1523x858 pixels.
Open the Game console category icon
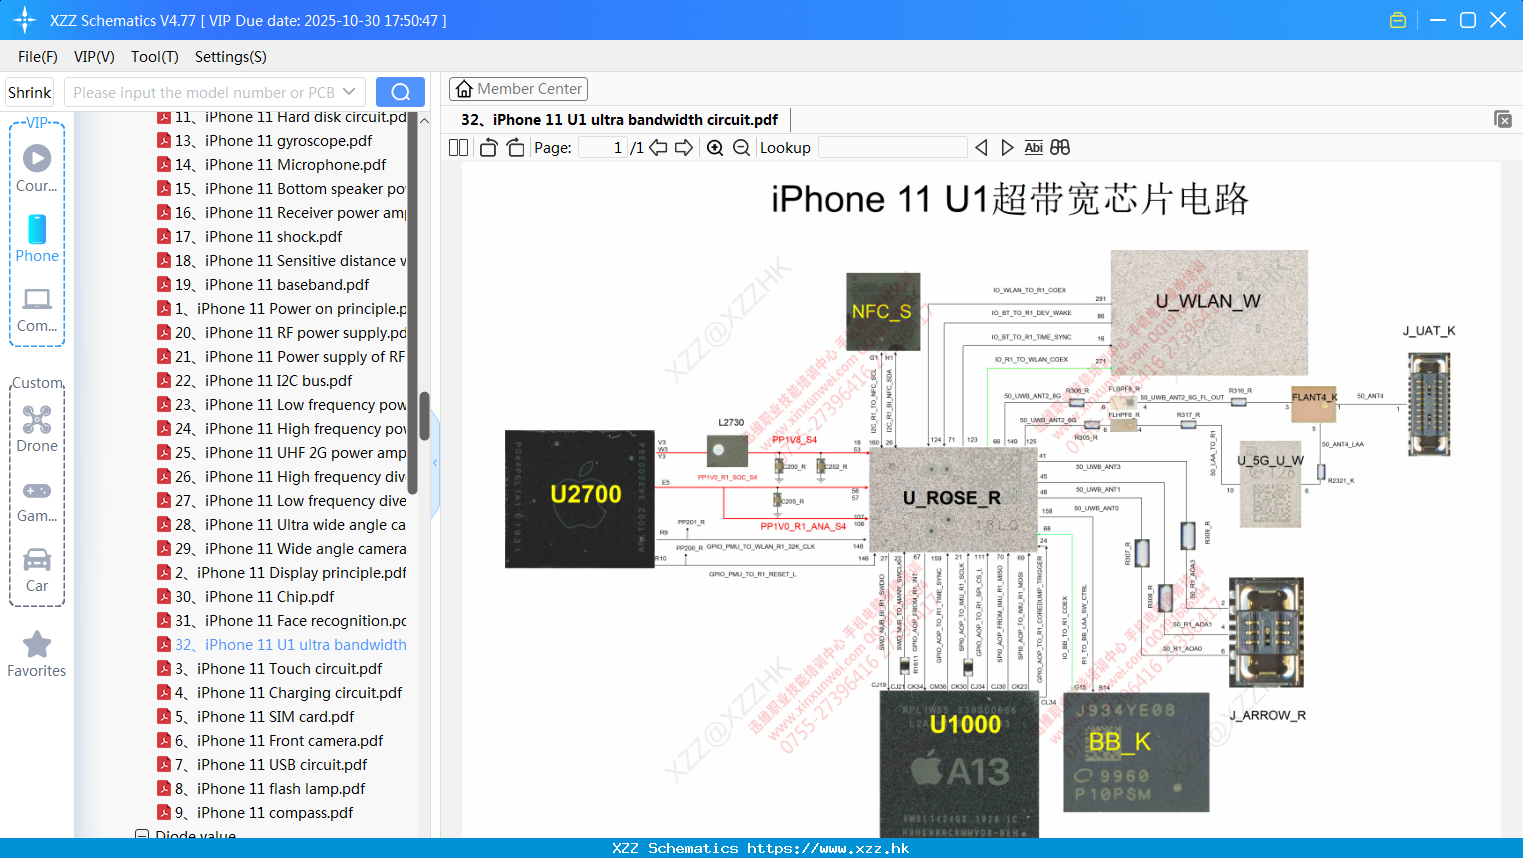37,491
